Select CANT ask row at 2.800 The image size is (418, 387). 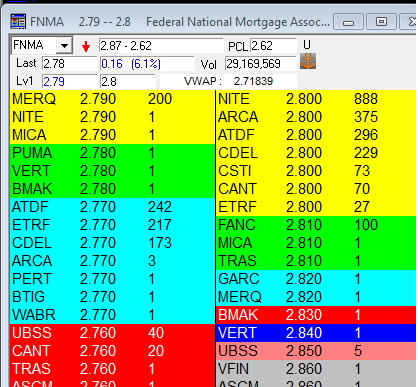pos(317,189)
